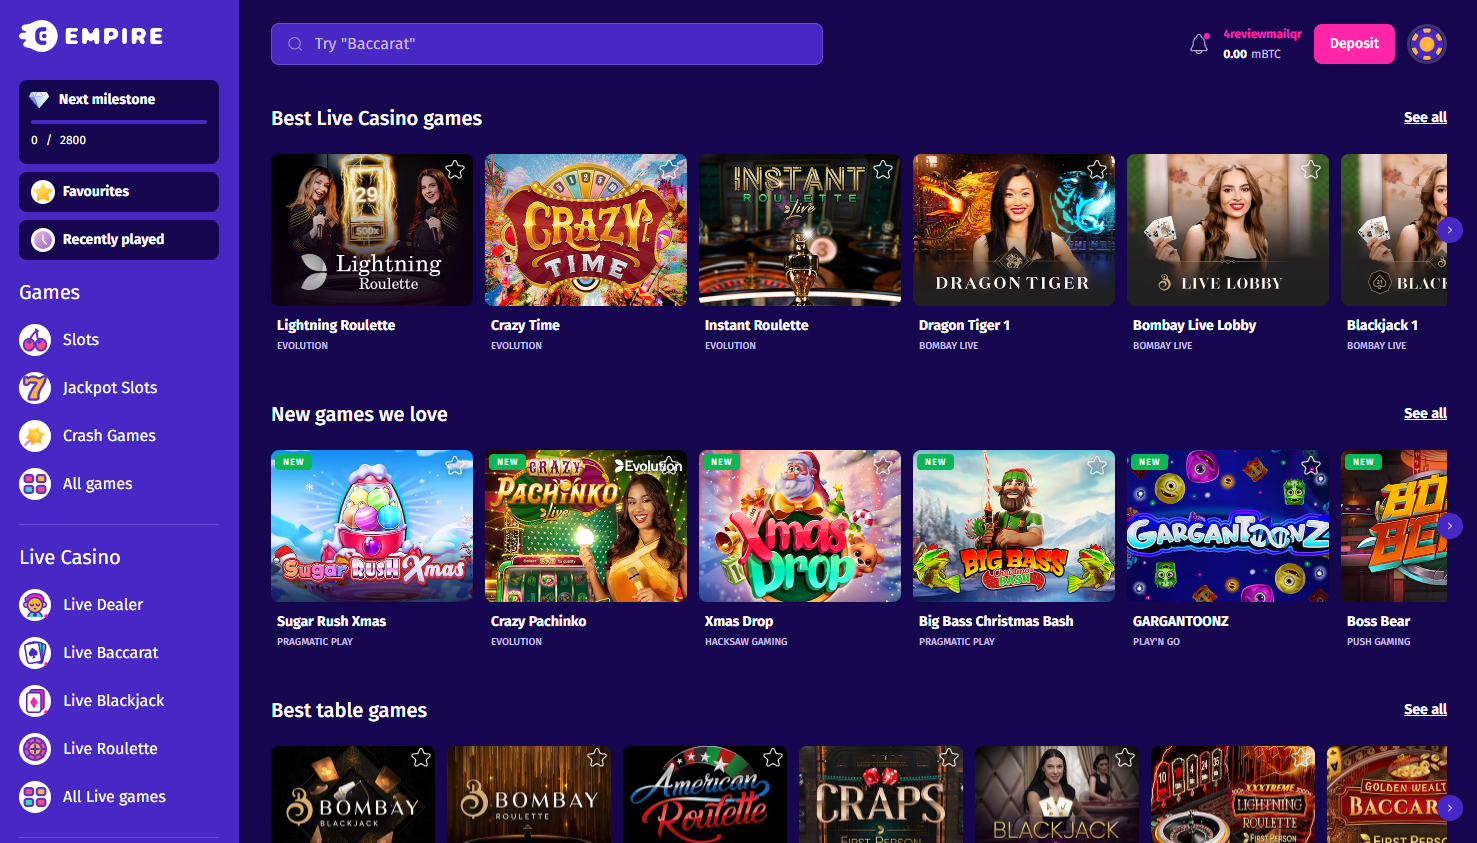This screenshot has width=1477, height=843.
Task: Click the Sugar Rush Xmas title text
Action: (x=331, y=622)
